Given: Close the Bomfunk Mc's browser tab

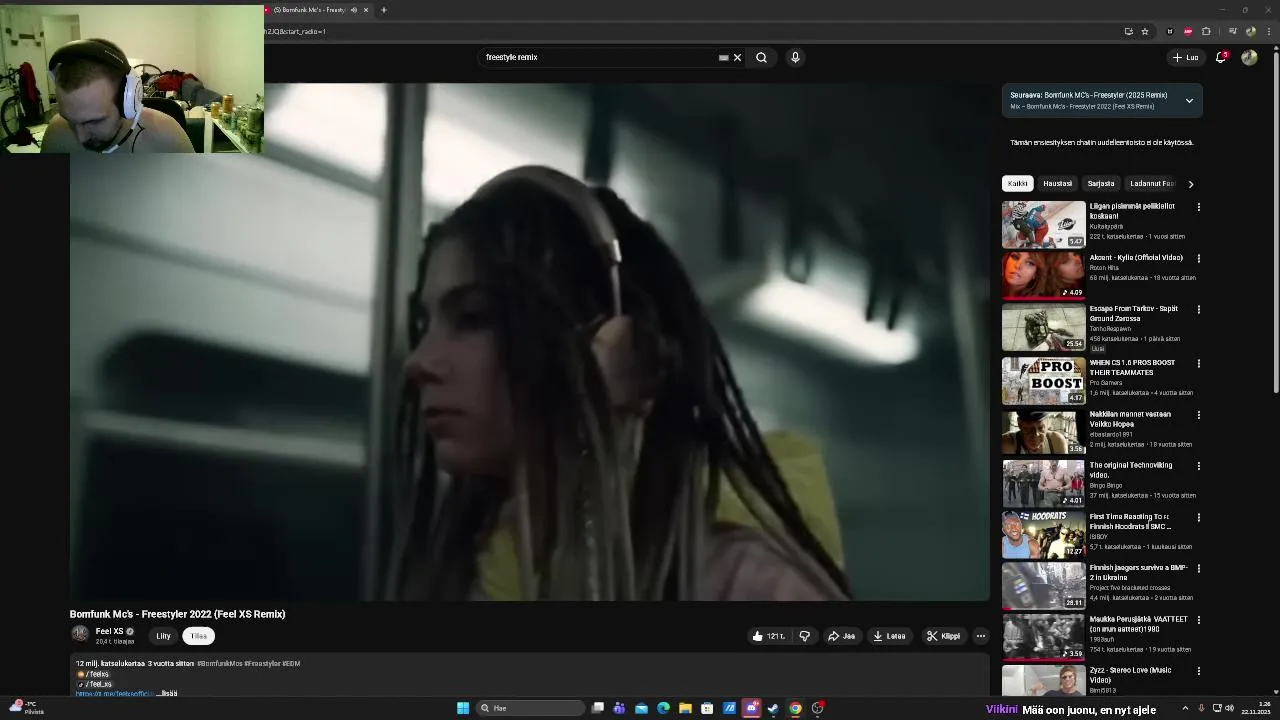Looking at the screenshot, I should (x=366, y=10).
